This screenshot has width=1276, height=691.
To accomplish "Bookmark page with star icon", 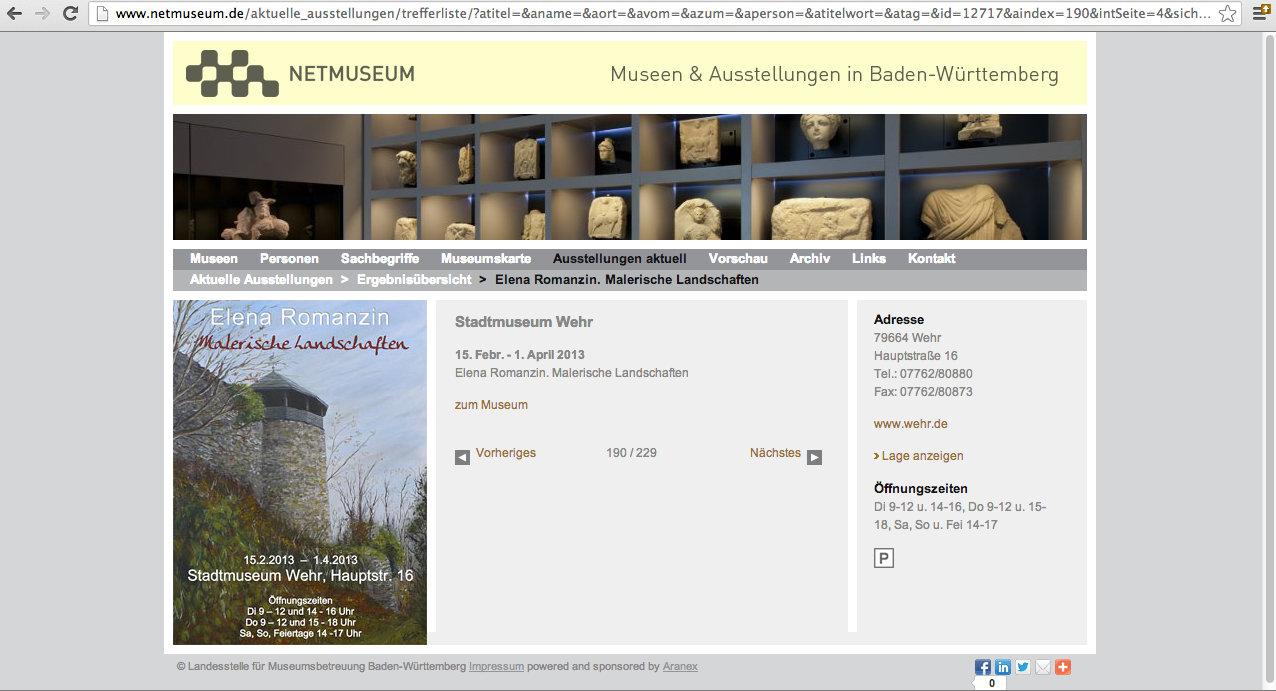I will (1227, 14).
